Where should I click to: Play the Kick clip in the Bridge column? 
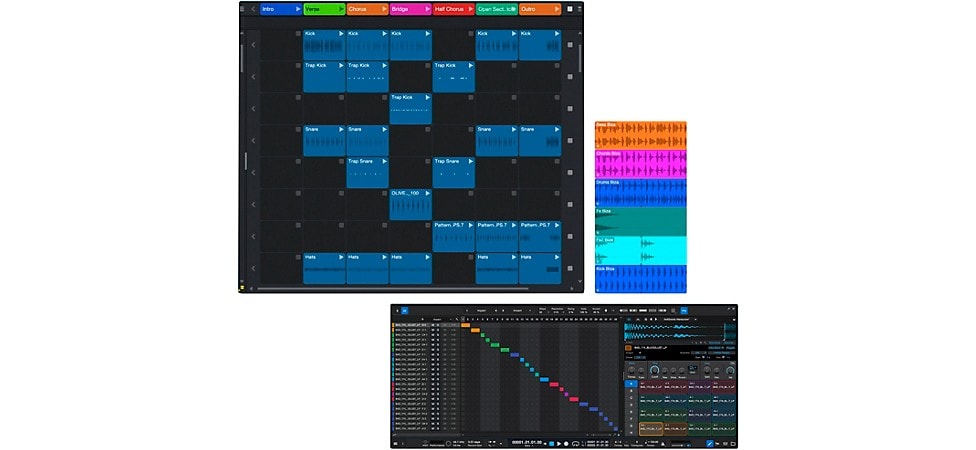coord(428,34)
